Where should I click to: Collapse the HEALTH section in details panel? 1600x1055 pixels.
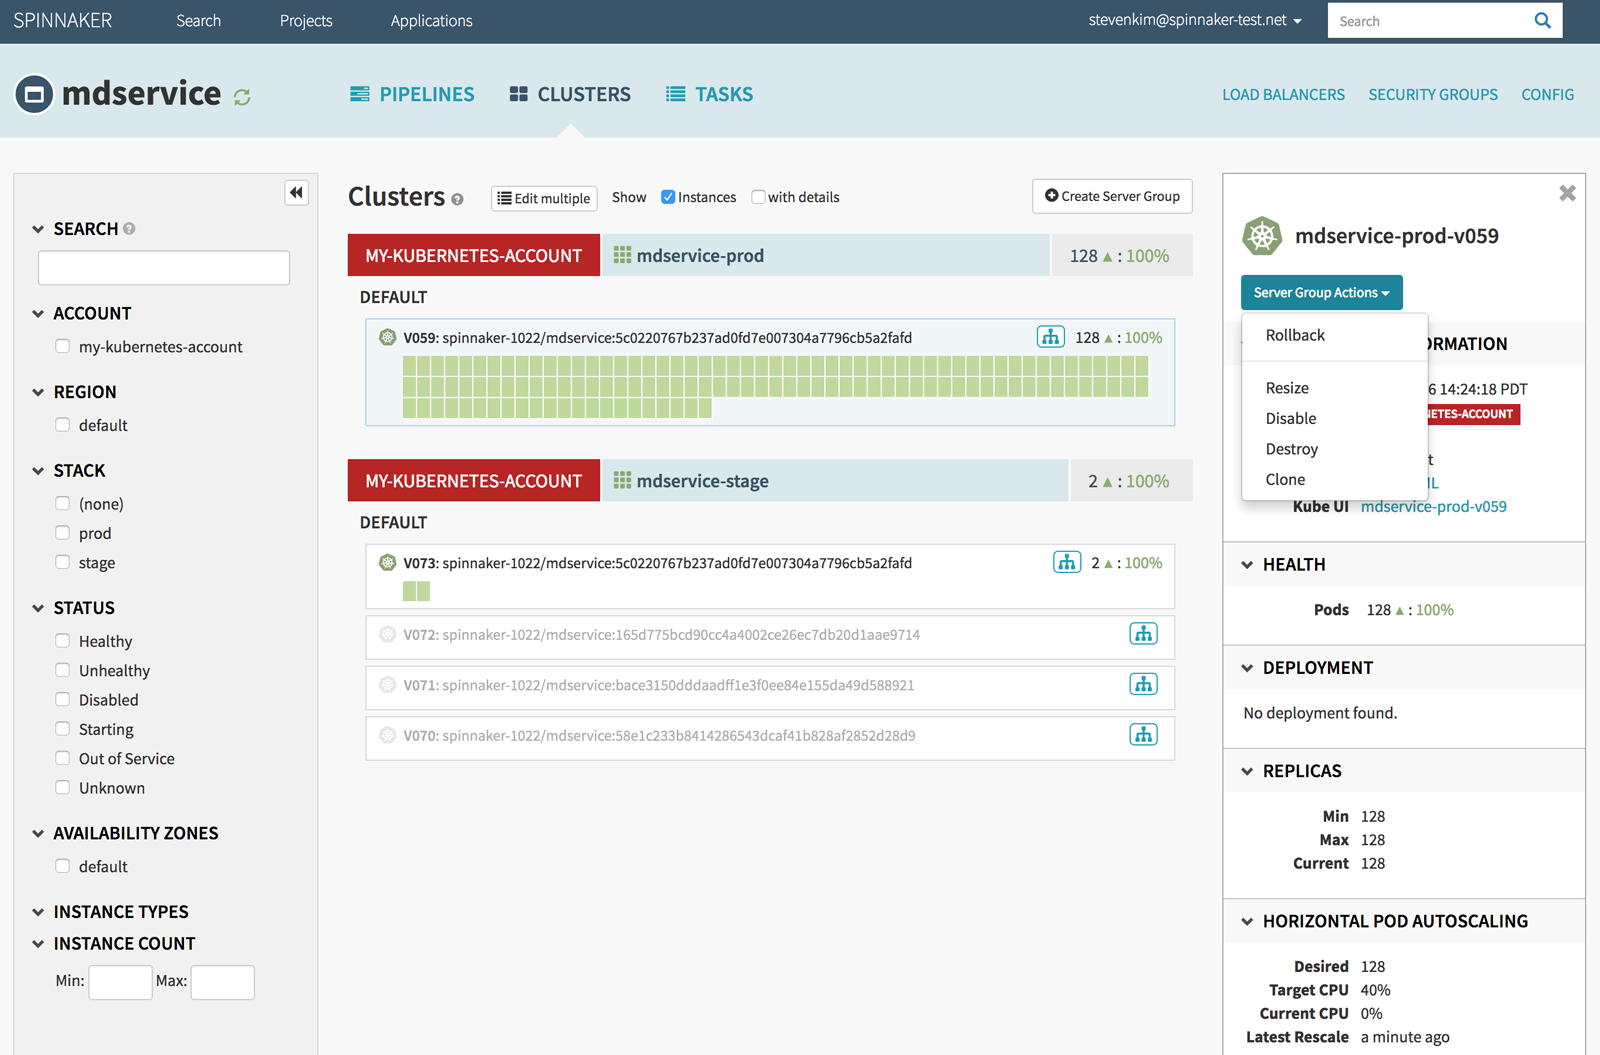pyautogui.click(x=1248, y=565)
